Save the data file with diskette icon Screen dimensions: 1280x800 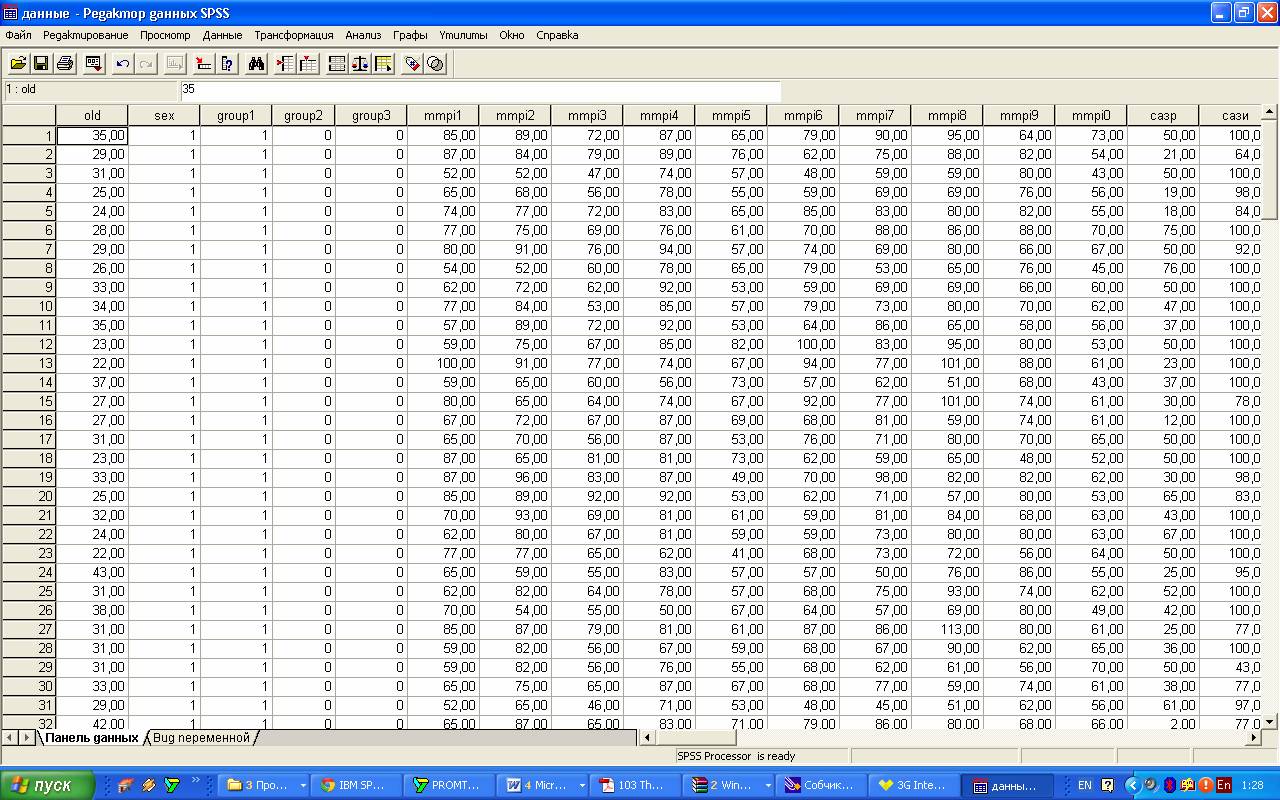pyautogui.click(x=41, y=64)
